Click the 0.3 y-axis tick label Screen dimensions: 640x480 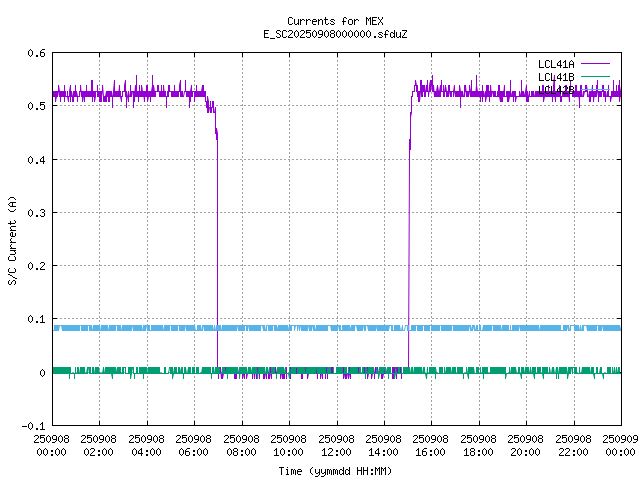pyautogui.click(x=35, y=213)
